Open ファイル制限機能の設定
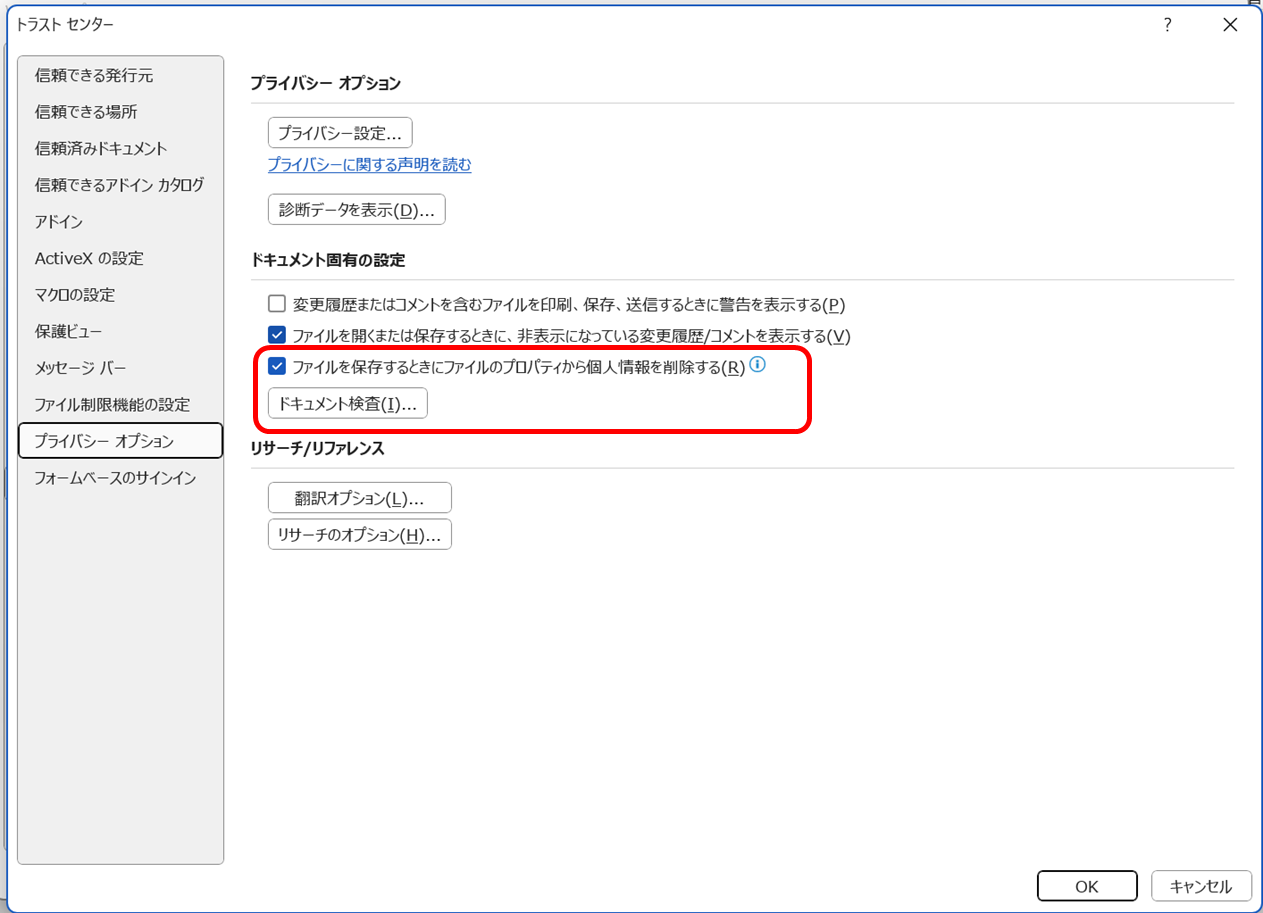 (x=120, y=405)
